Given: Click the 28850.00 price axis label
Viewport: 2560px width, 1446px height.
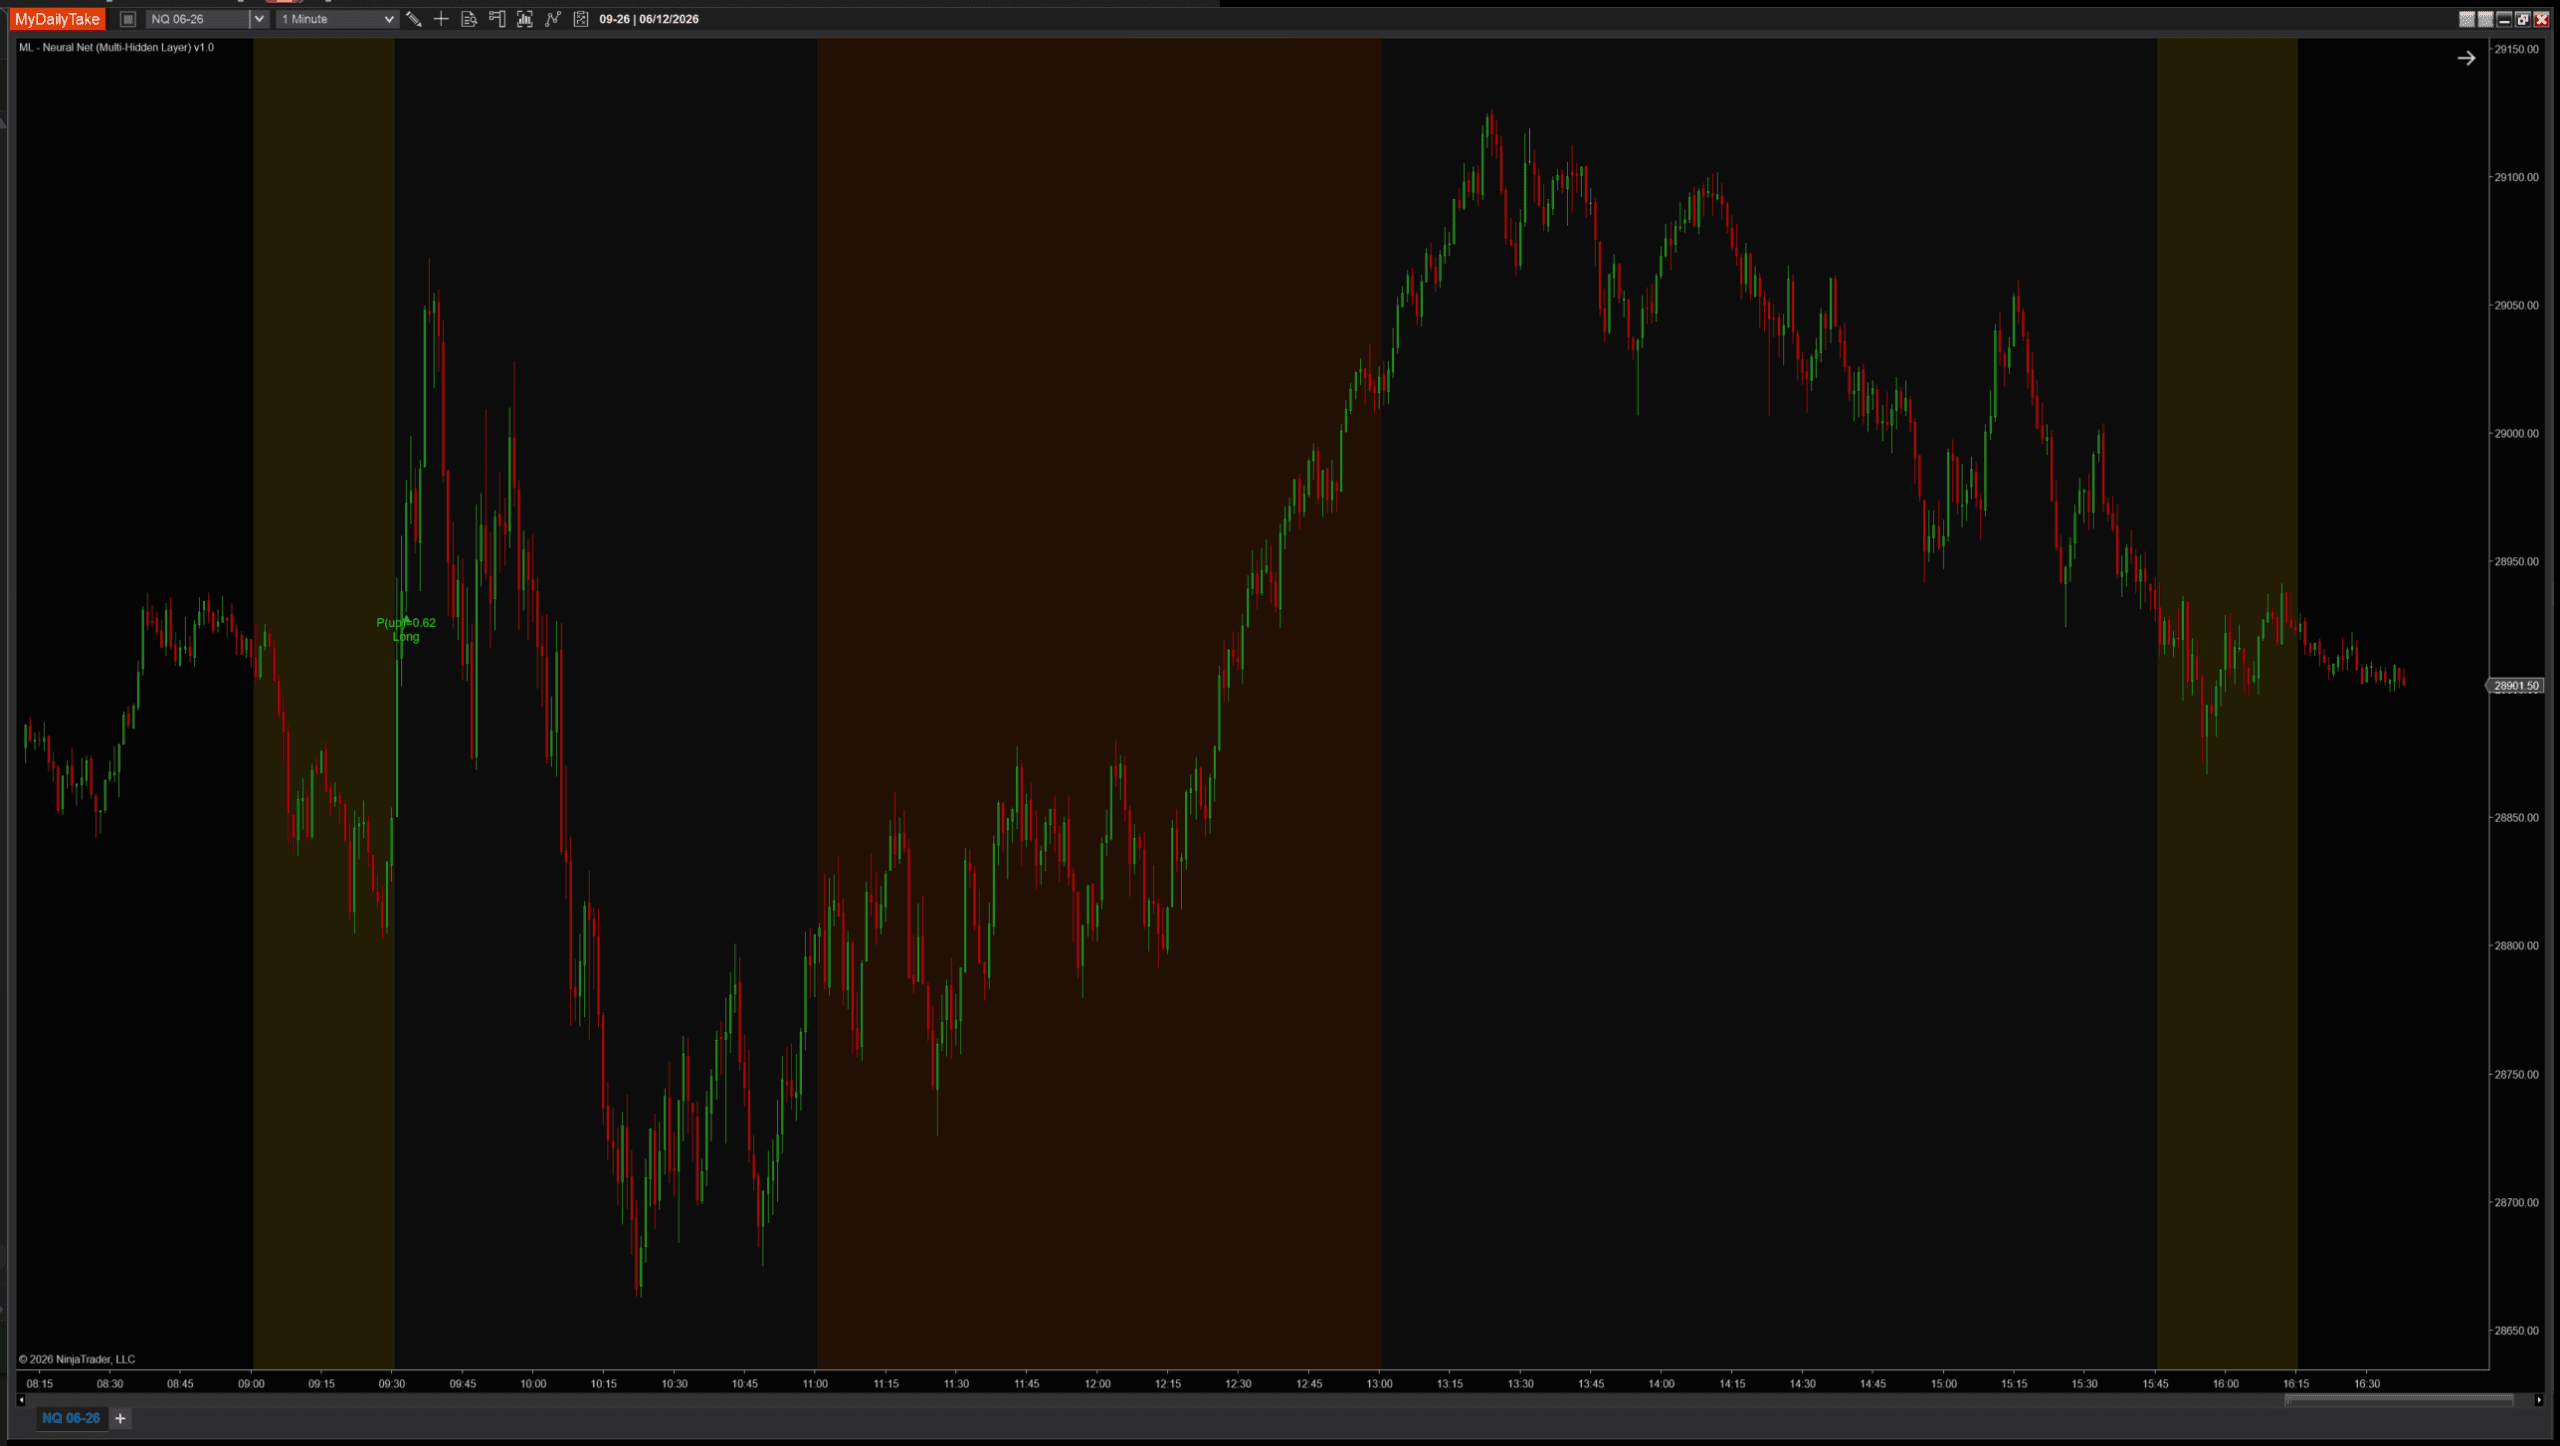Looking at the screenshot, I should pos(2516,817).
